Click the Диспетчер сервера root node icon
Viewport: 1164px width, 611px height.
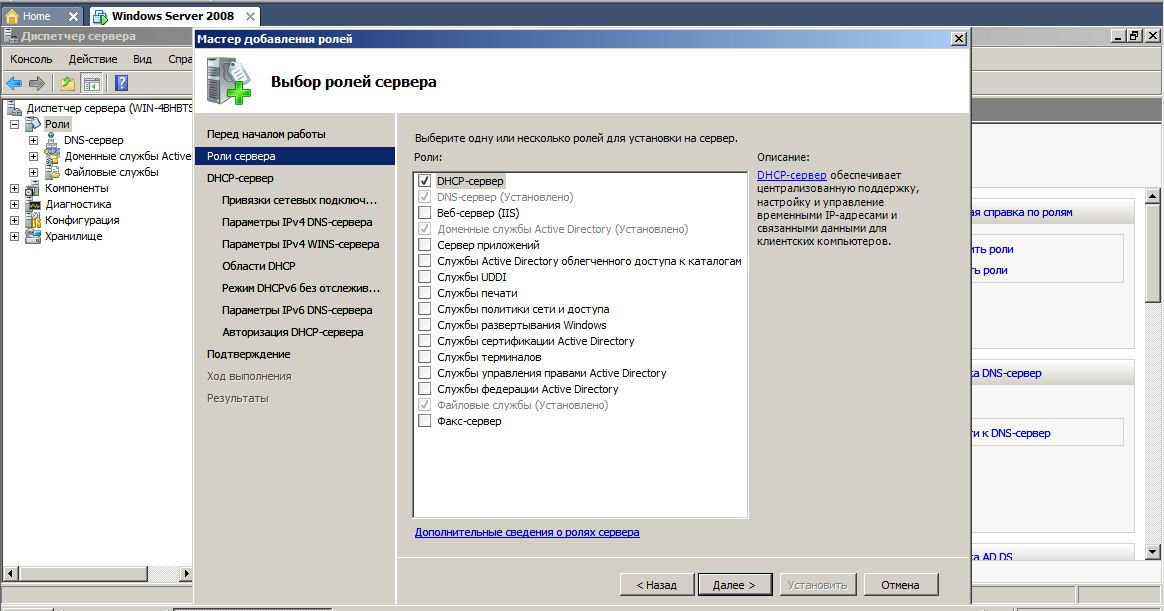14,108
